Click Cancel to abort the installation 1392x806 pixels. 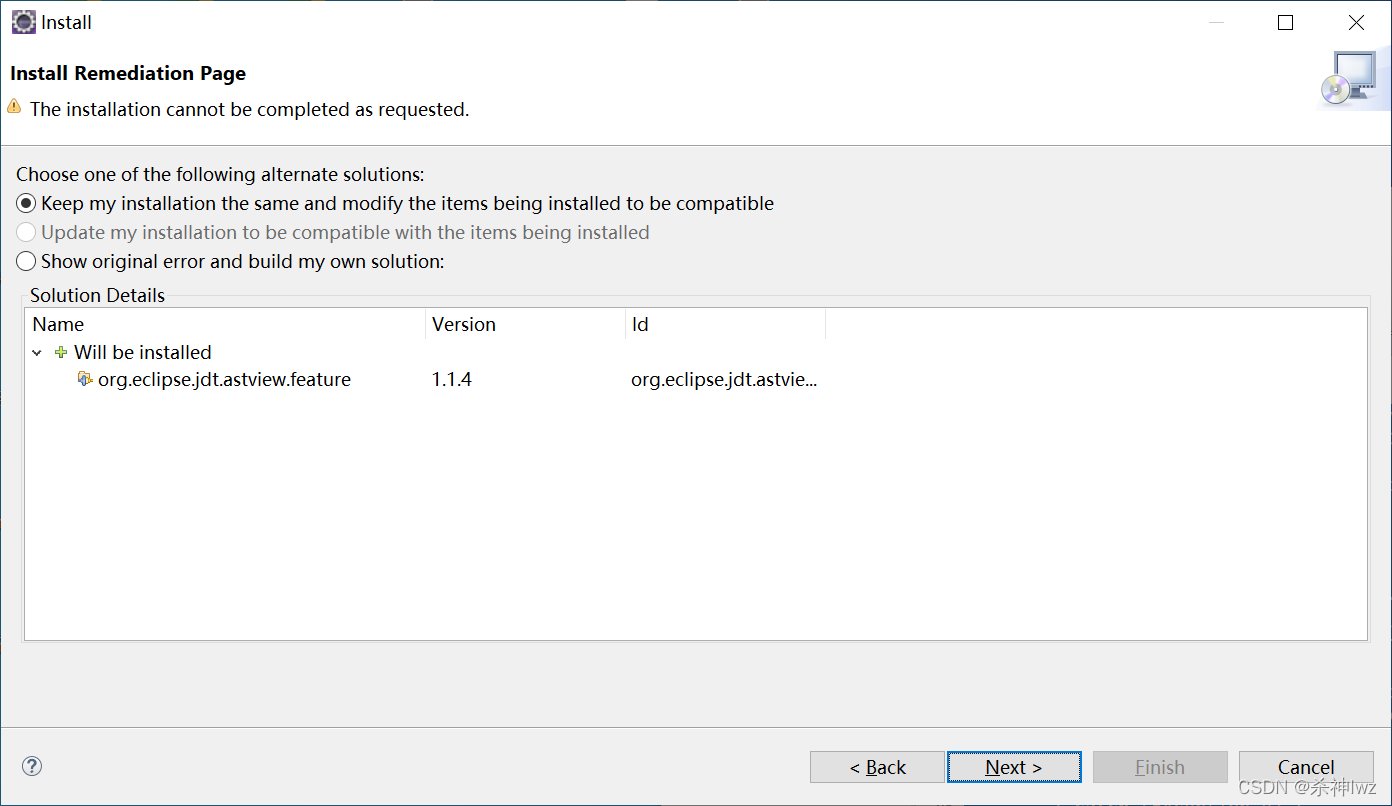(1306, 766)
